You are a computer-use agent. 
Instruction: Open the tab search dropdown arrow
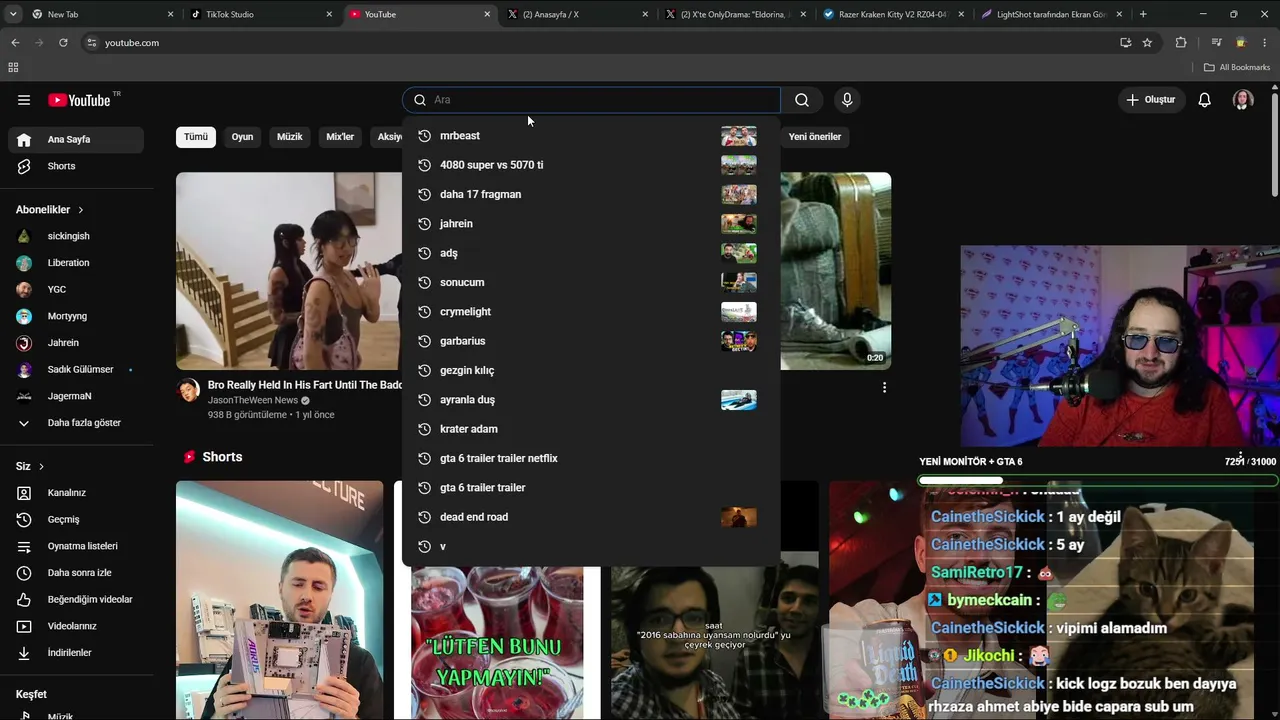tap(13, 14)
